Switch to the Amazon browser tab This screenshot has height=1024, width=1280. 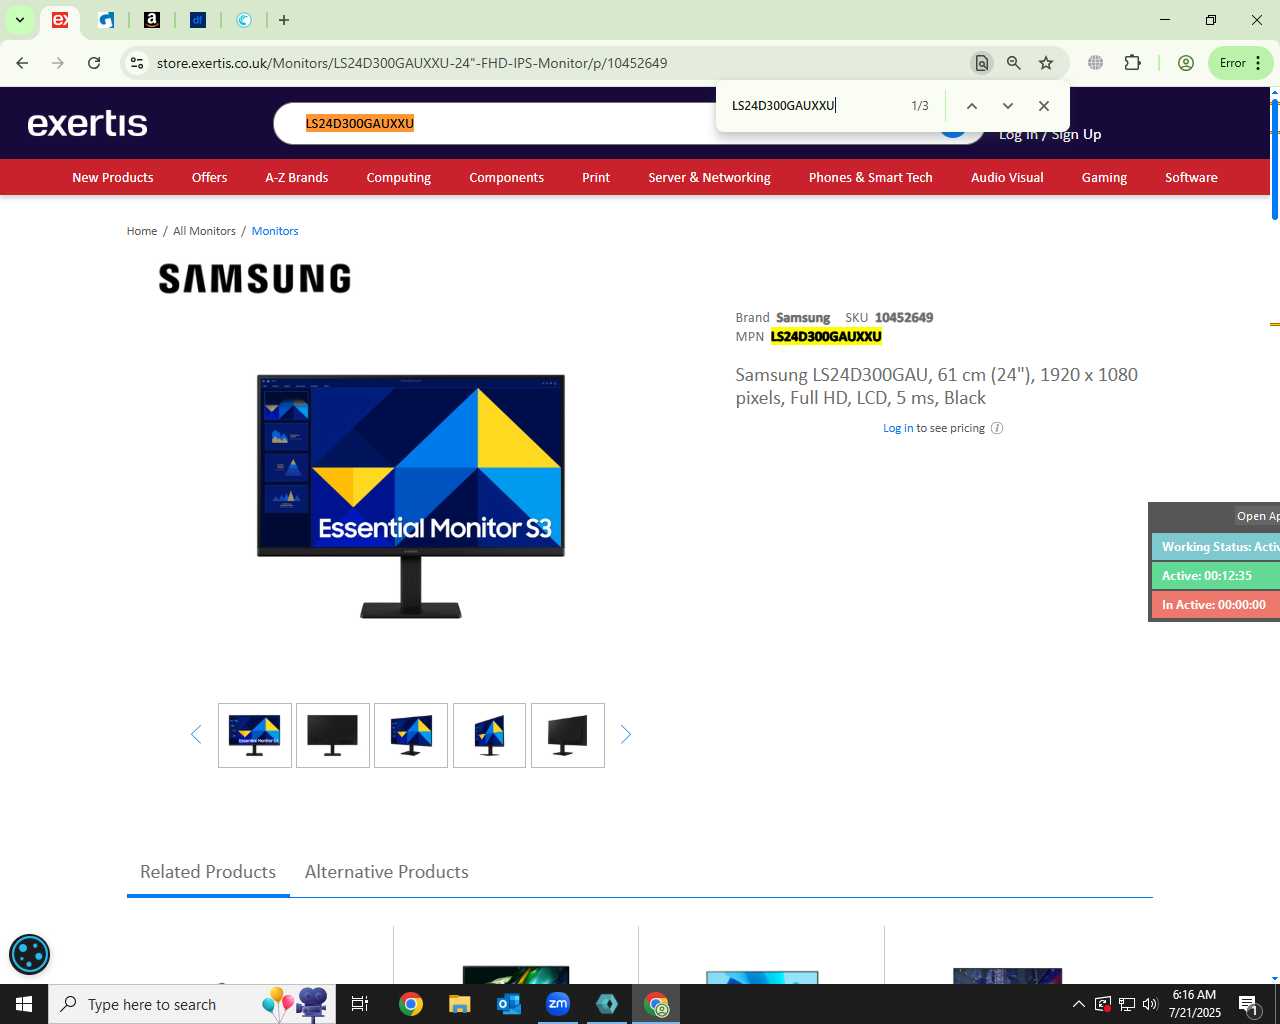pyautogui.click(x=152, y=20)
